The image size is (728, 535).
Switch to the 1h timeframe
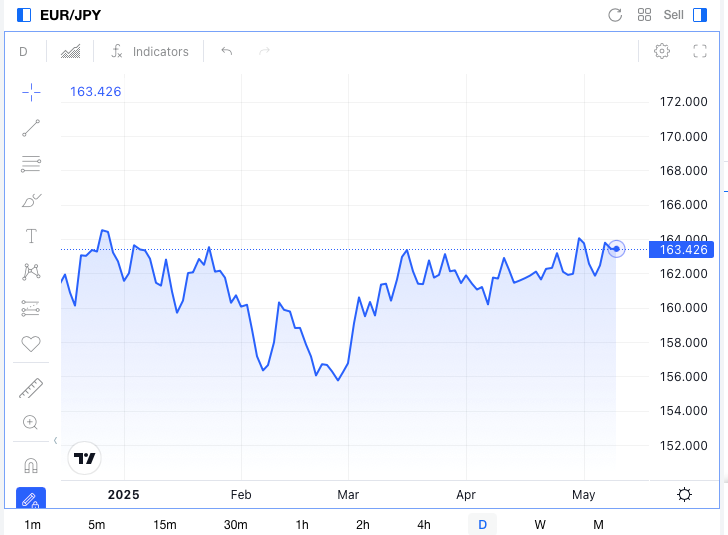302,525
